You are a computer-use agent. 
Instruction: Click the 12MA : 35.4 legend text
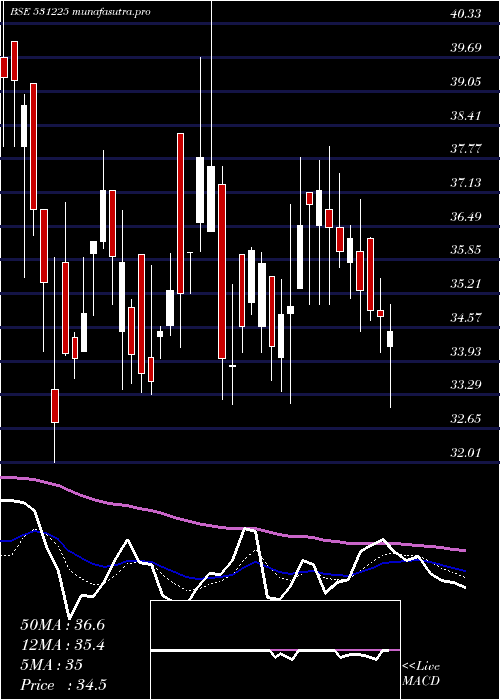63,645
